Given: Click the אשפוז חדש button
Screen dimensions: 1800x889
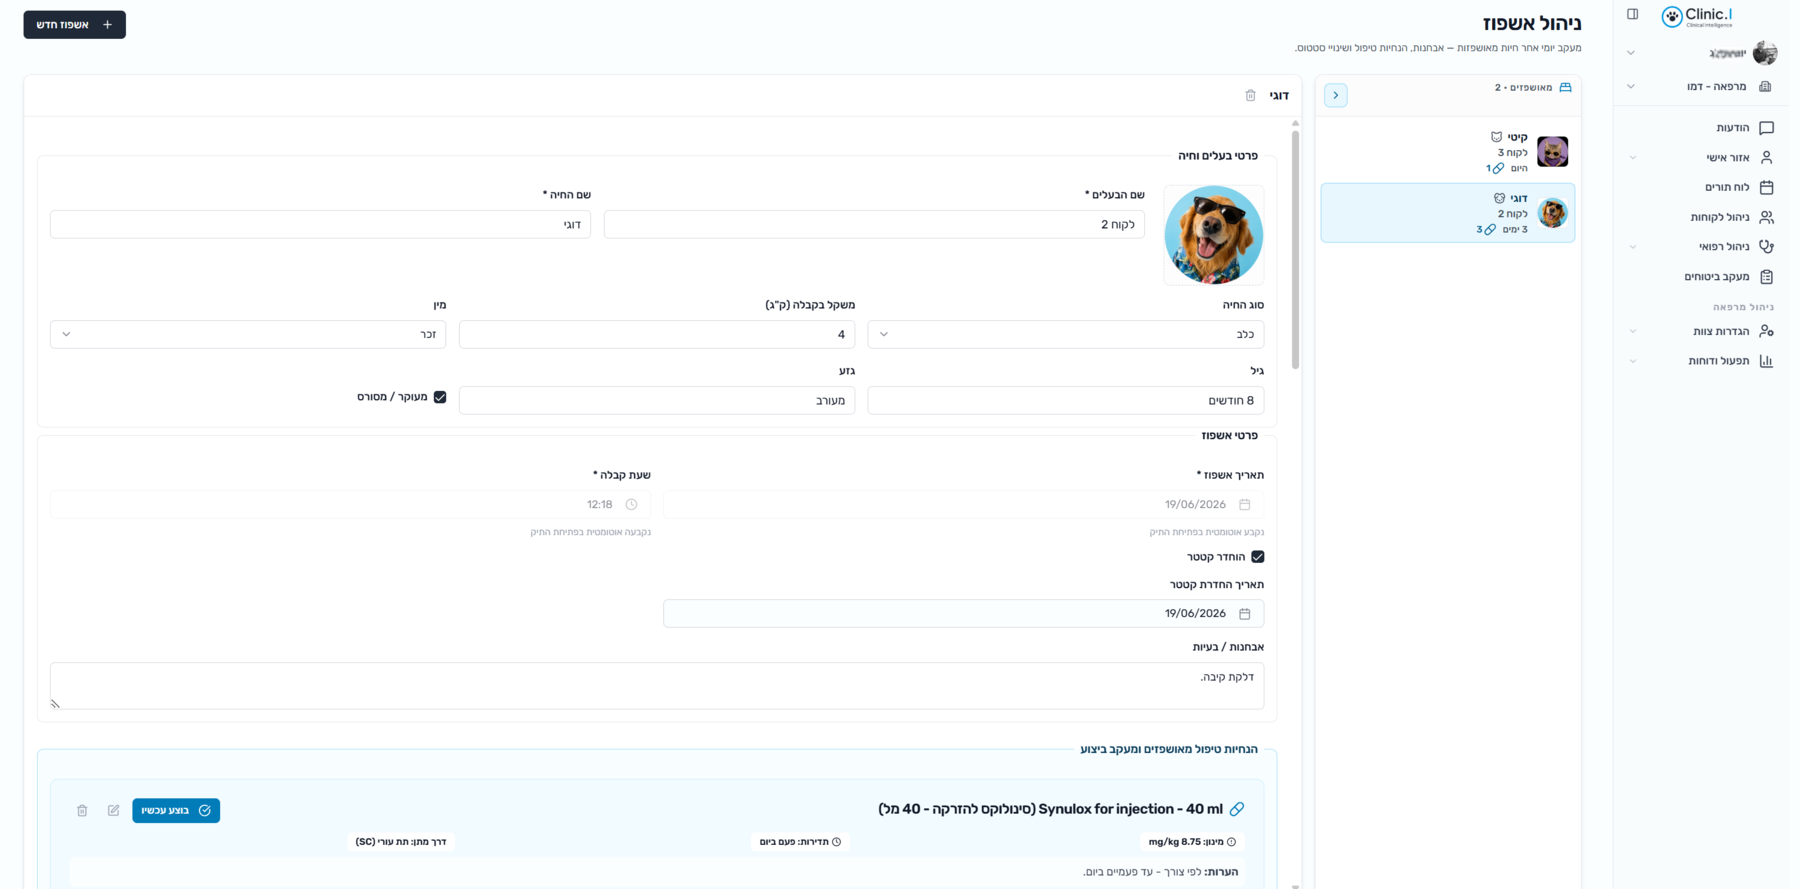Looking at the screenshot, I should click(75, 25).
